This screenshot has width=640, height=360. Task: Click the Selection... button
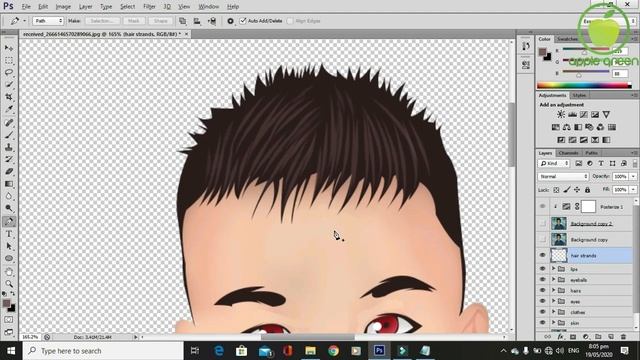[x=102, y=21]
